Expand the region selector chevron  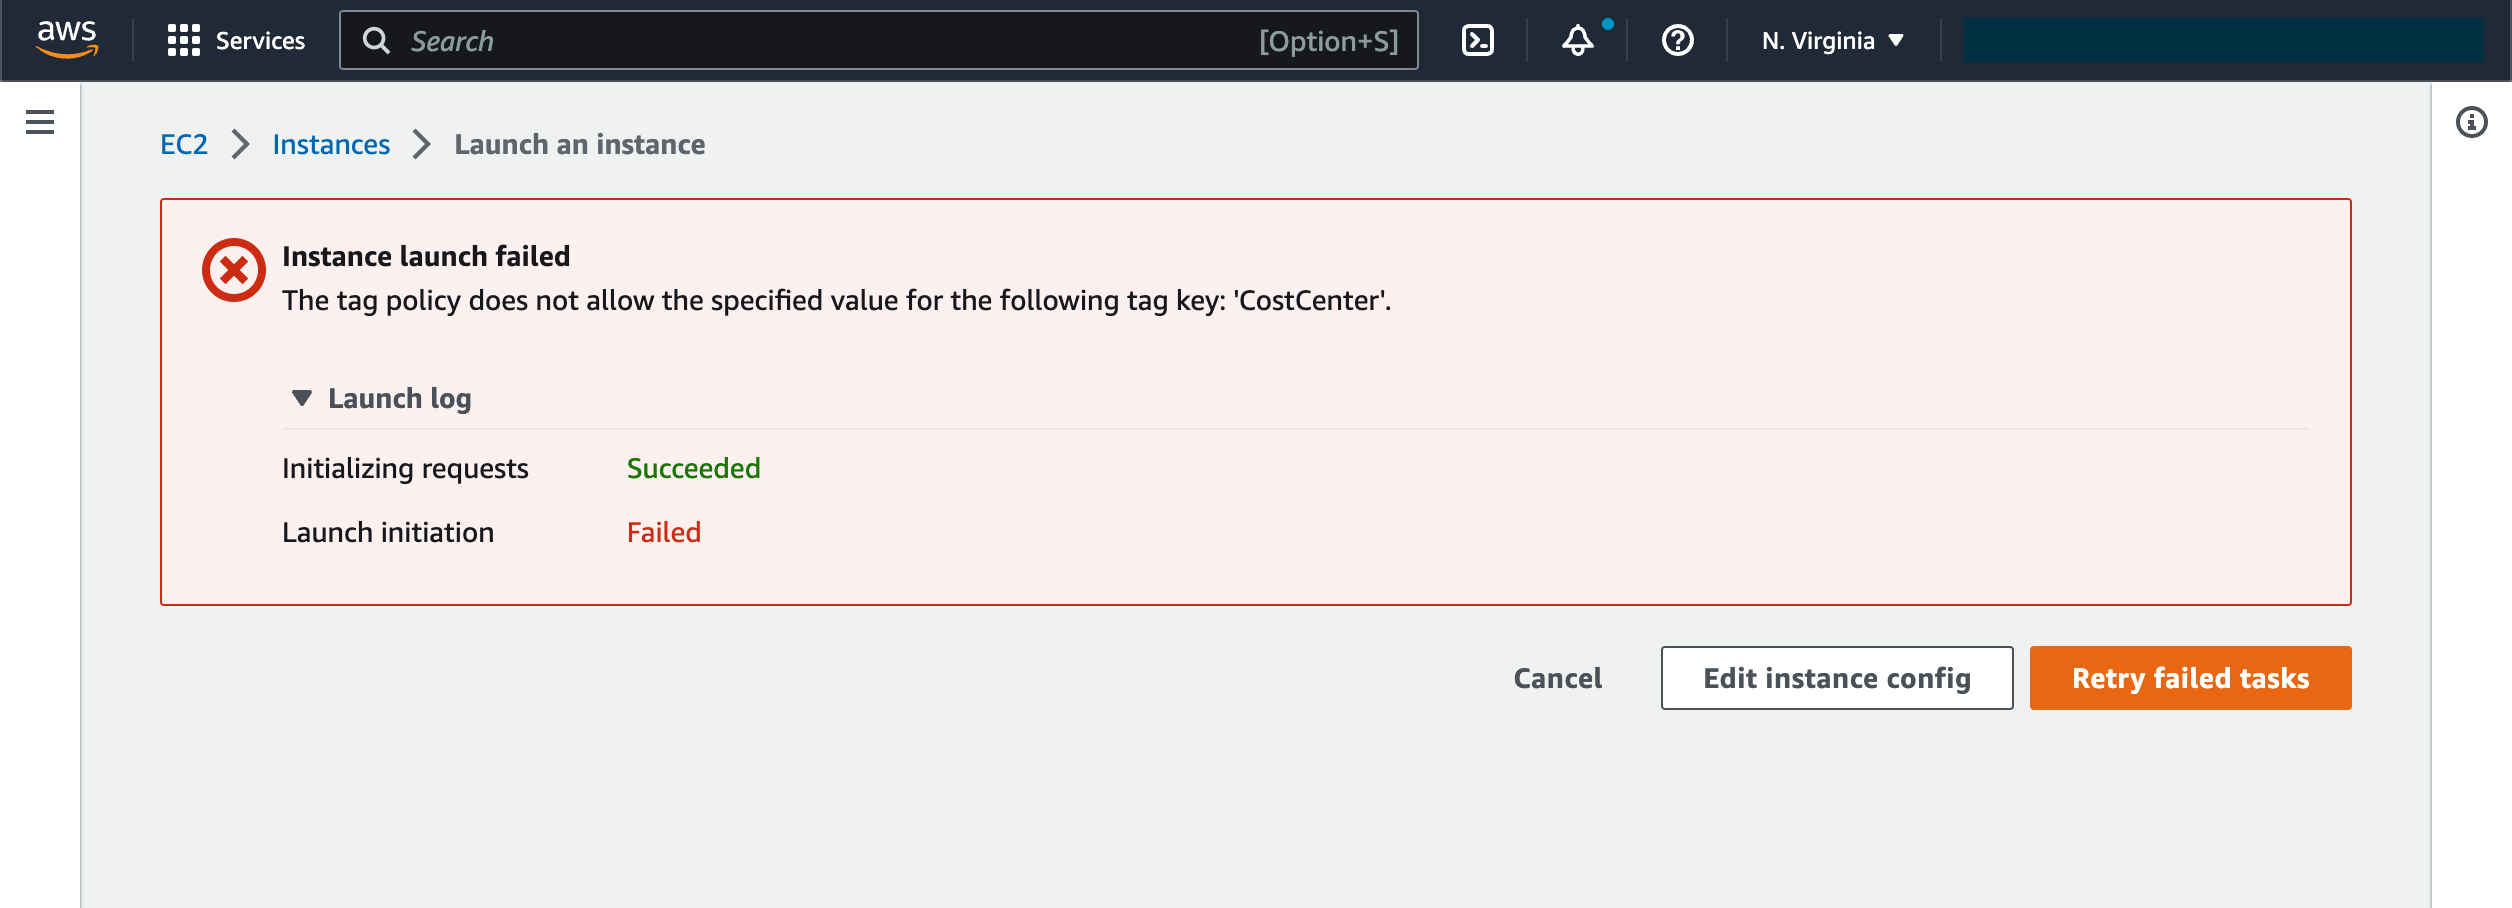tap(1895, 41)
